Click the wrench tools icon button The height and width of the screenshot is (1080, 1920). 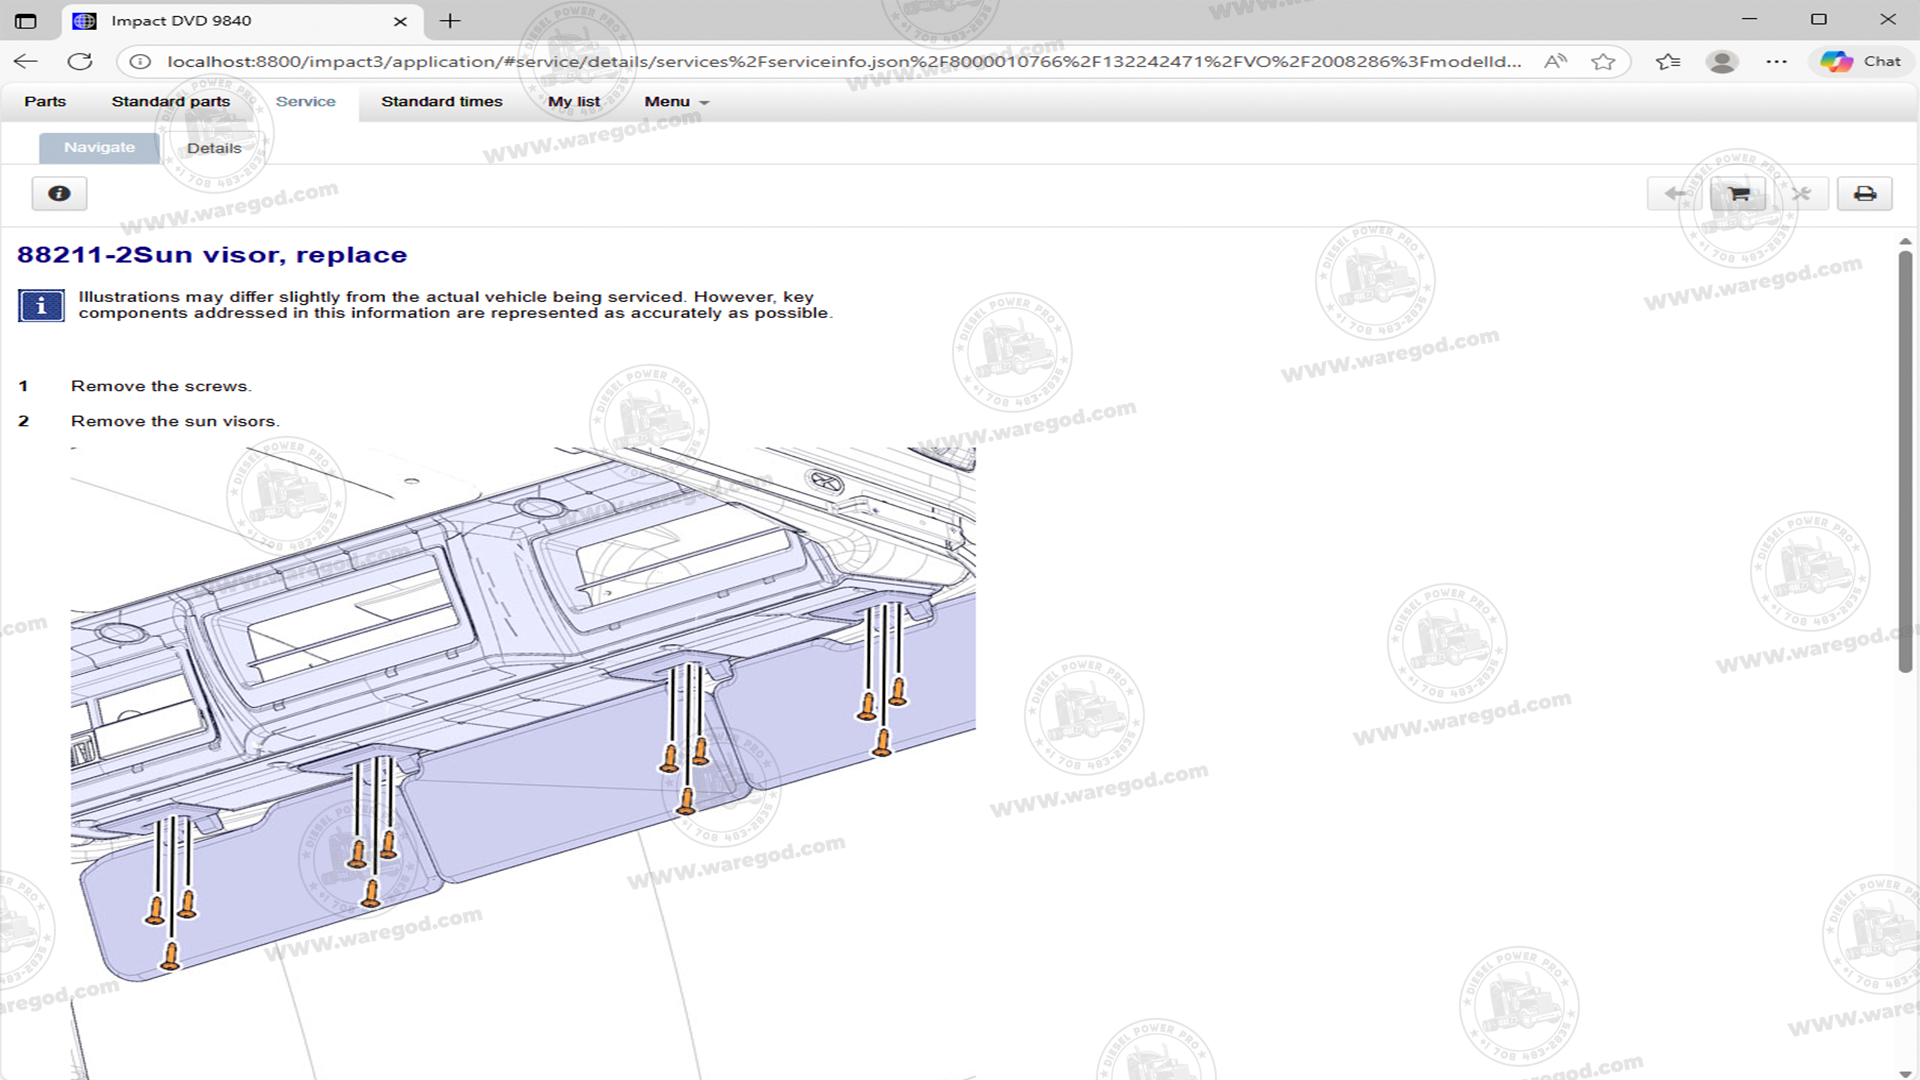pos(1801,194)
